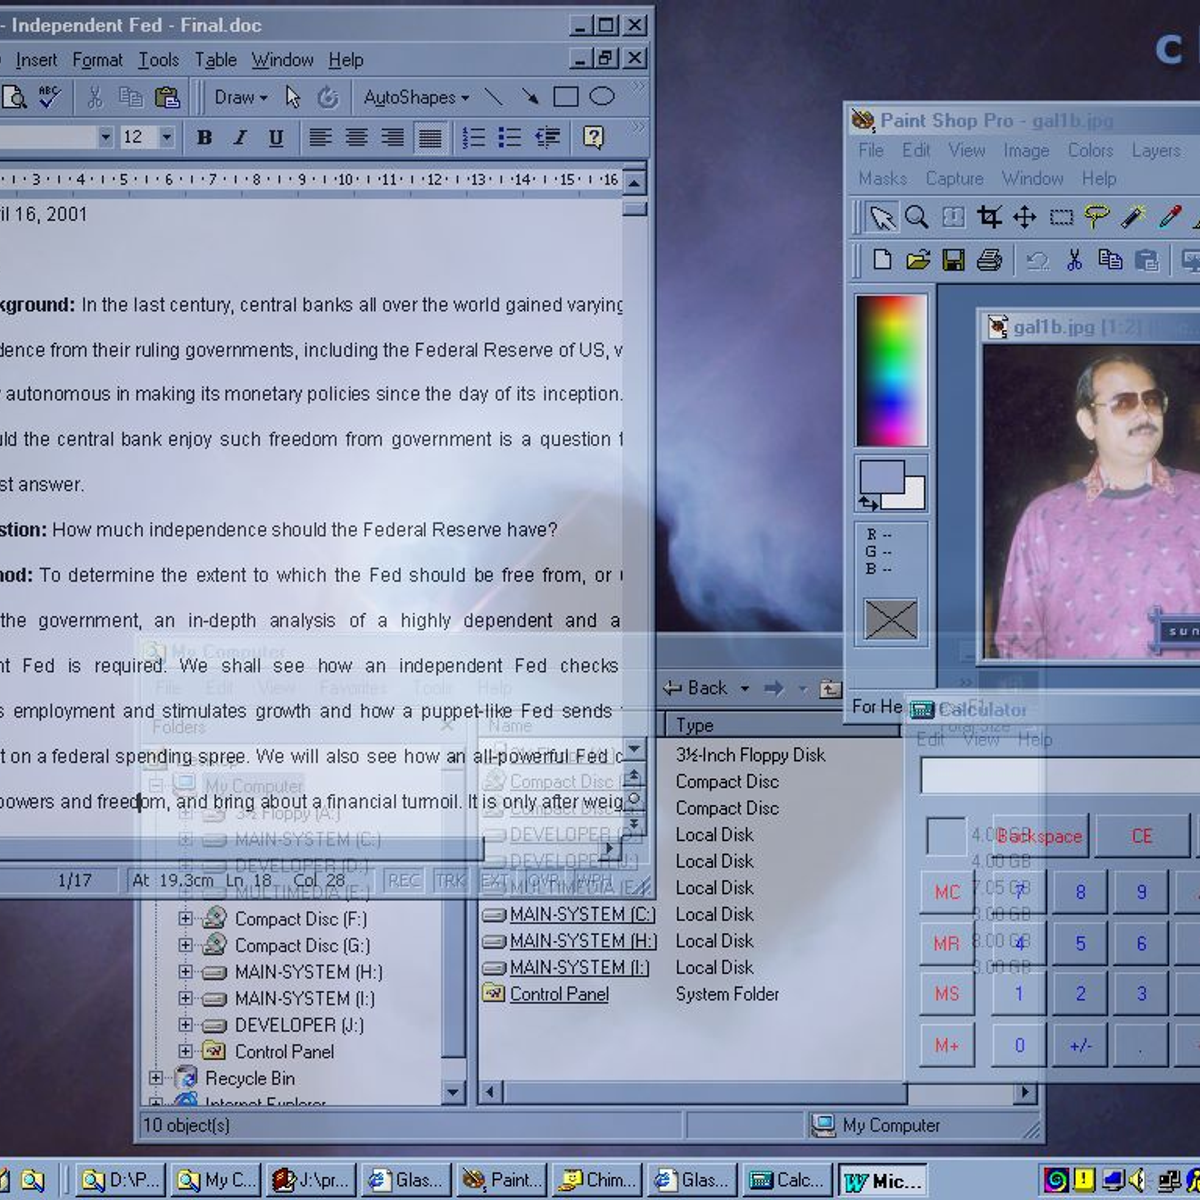Image resolution: width=1200 pixels, height=1200 pixels.
Task: Decrease the paragraph indent in Word
Action: click(547, 137)
